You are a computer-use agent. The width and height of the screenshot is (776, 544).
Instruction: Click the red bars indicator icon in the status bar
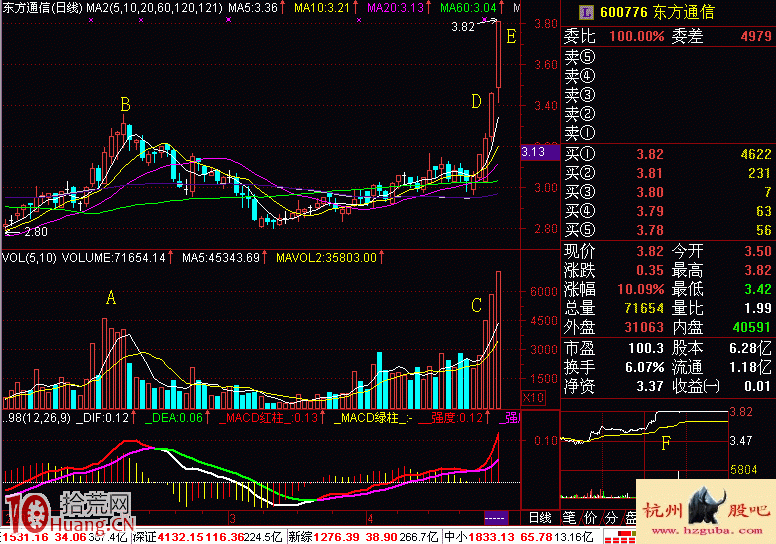pos(619,537)
